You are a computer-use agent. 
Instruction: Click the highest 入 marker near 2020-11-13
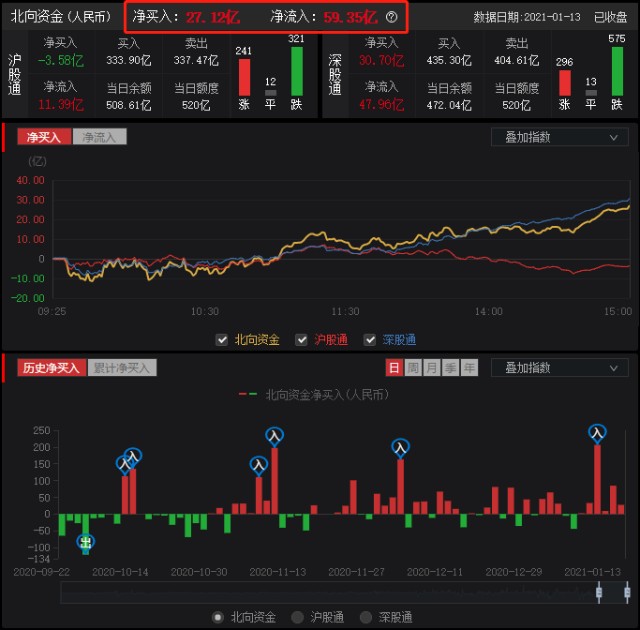274,437
